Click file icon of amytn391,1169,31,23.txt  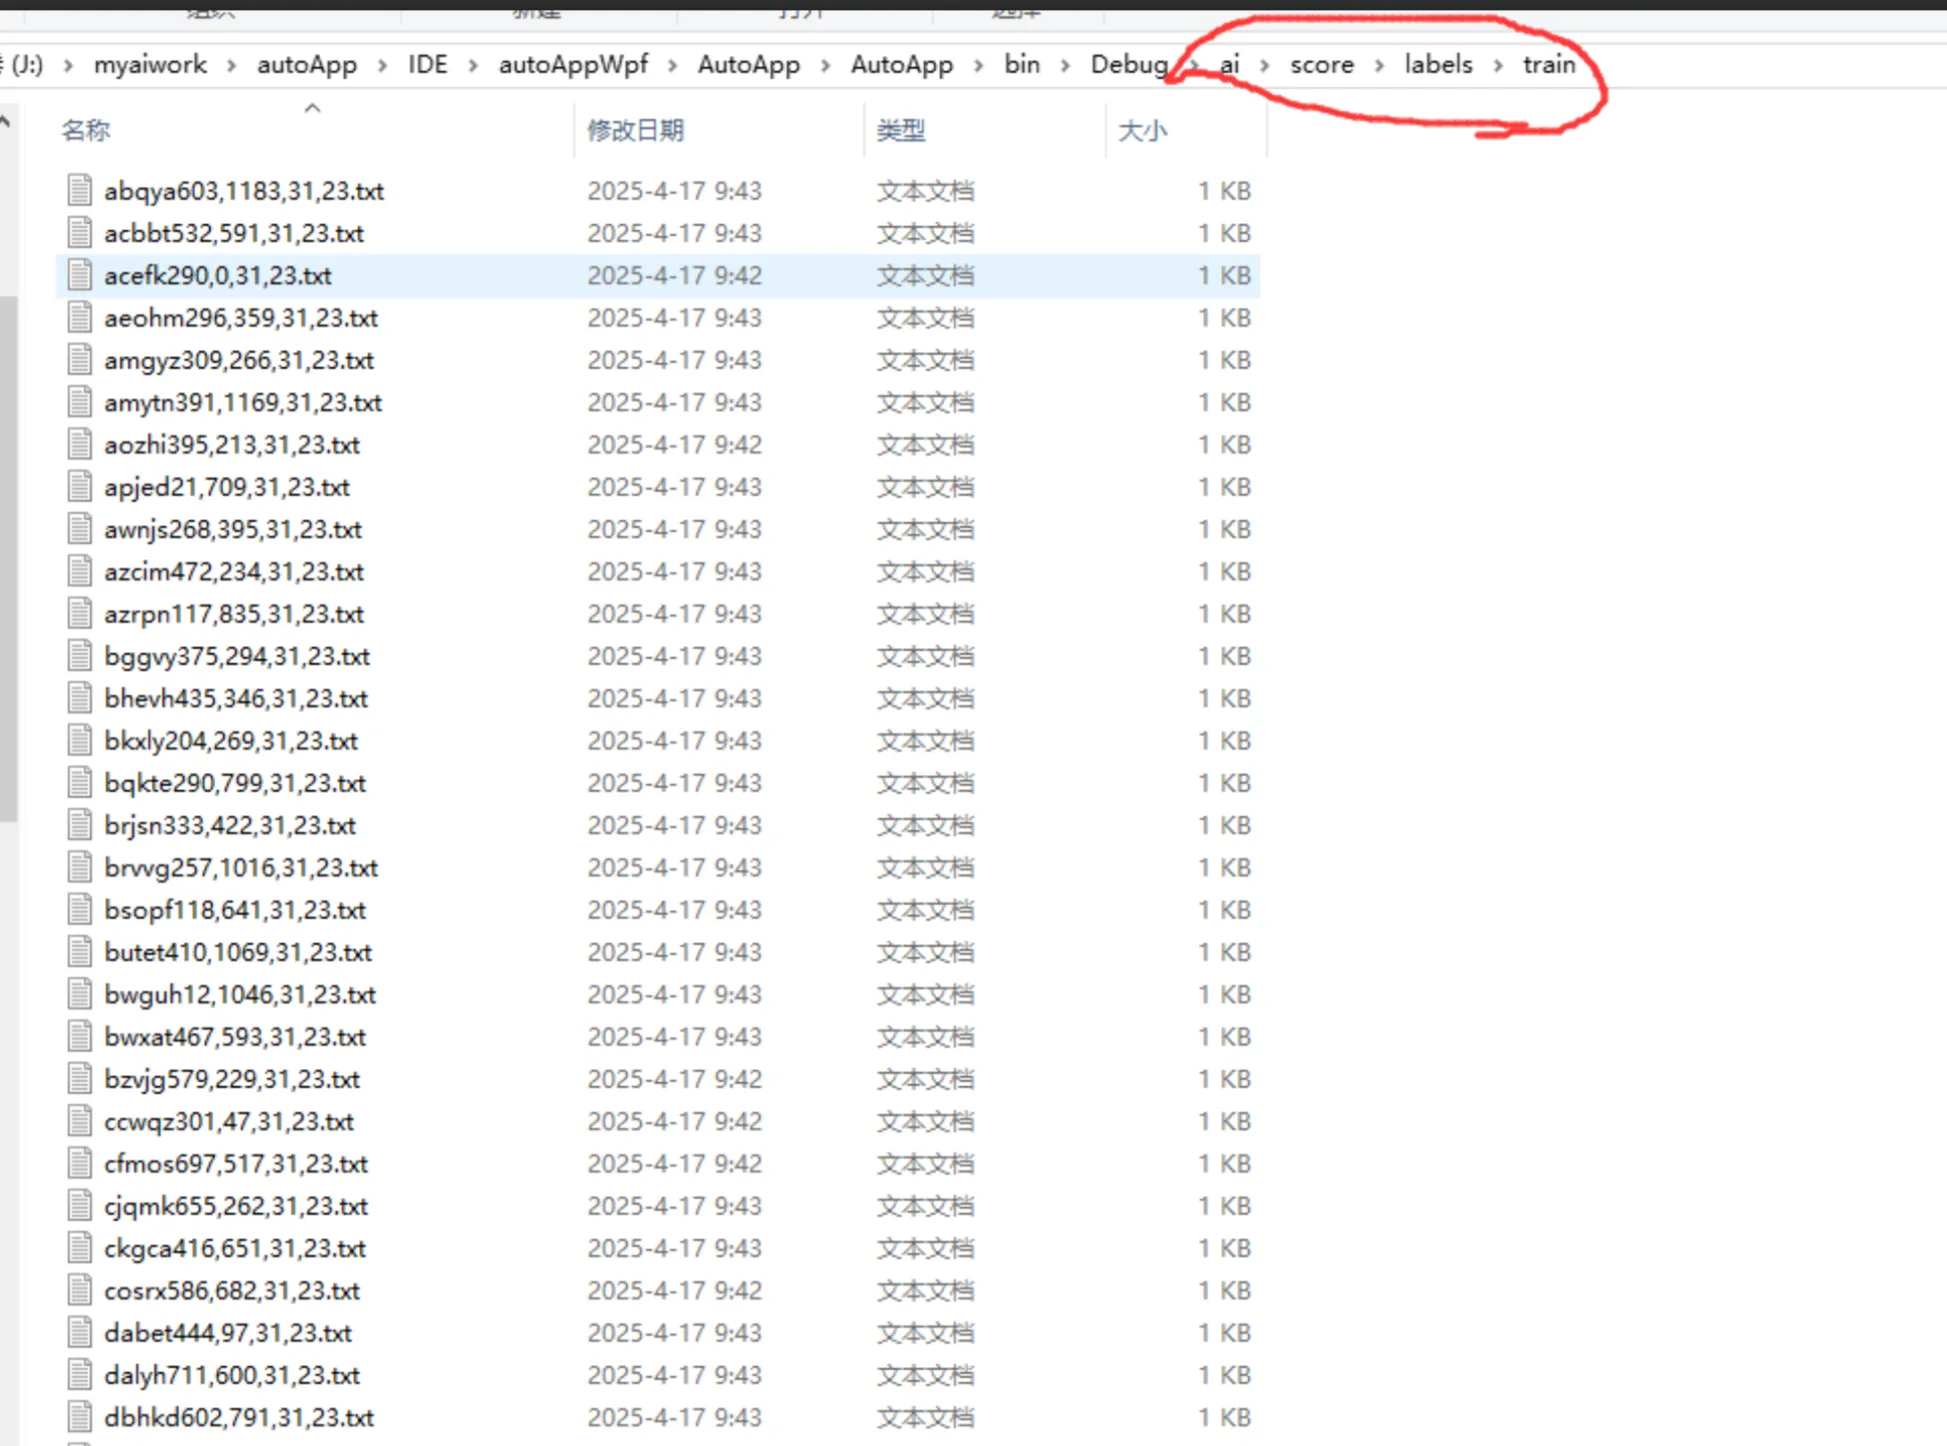(80, 402)
